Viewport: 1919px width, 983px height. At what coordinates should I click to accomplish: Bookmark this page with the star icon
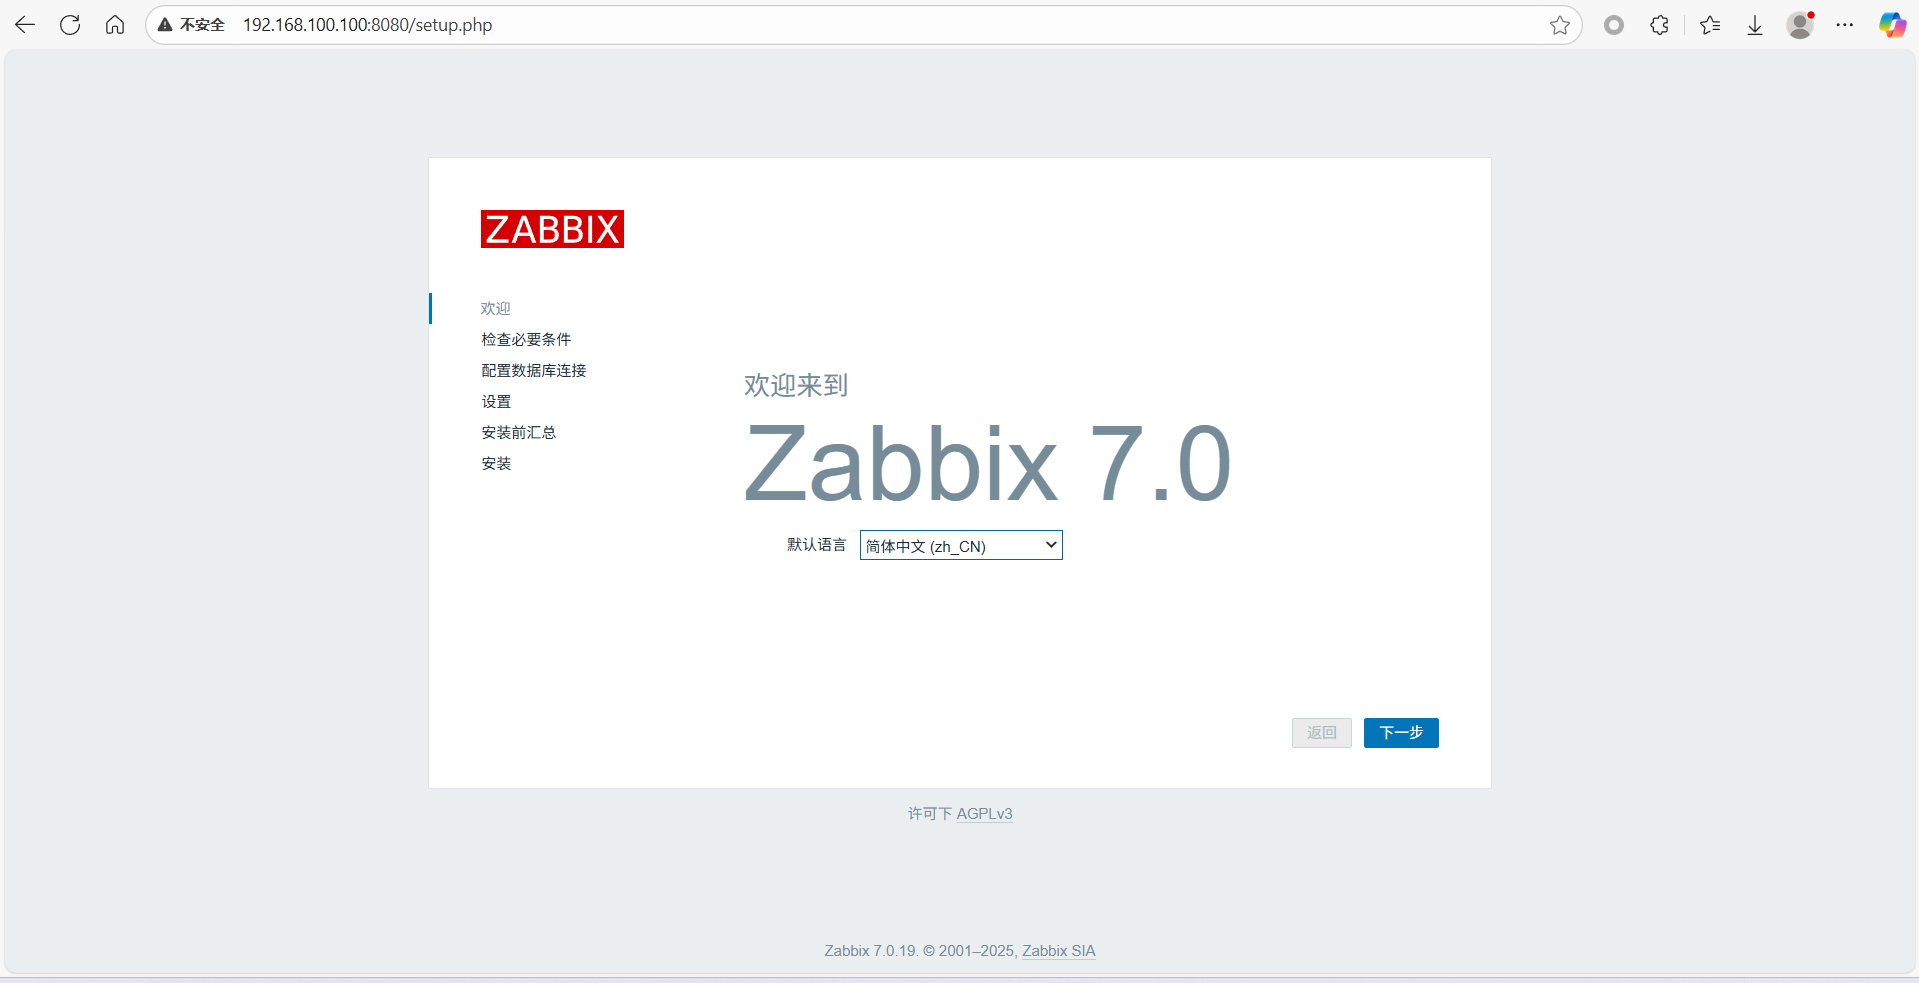pyautogui.click(x=1560, y=25)
